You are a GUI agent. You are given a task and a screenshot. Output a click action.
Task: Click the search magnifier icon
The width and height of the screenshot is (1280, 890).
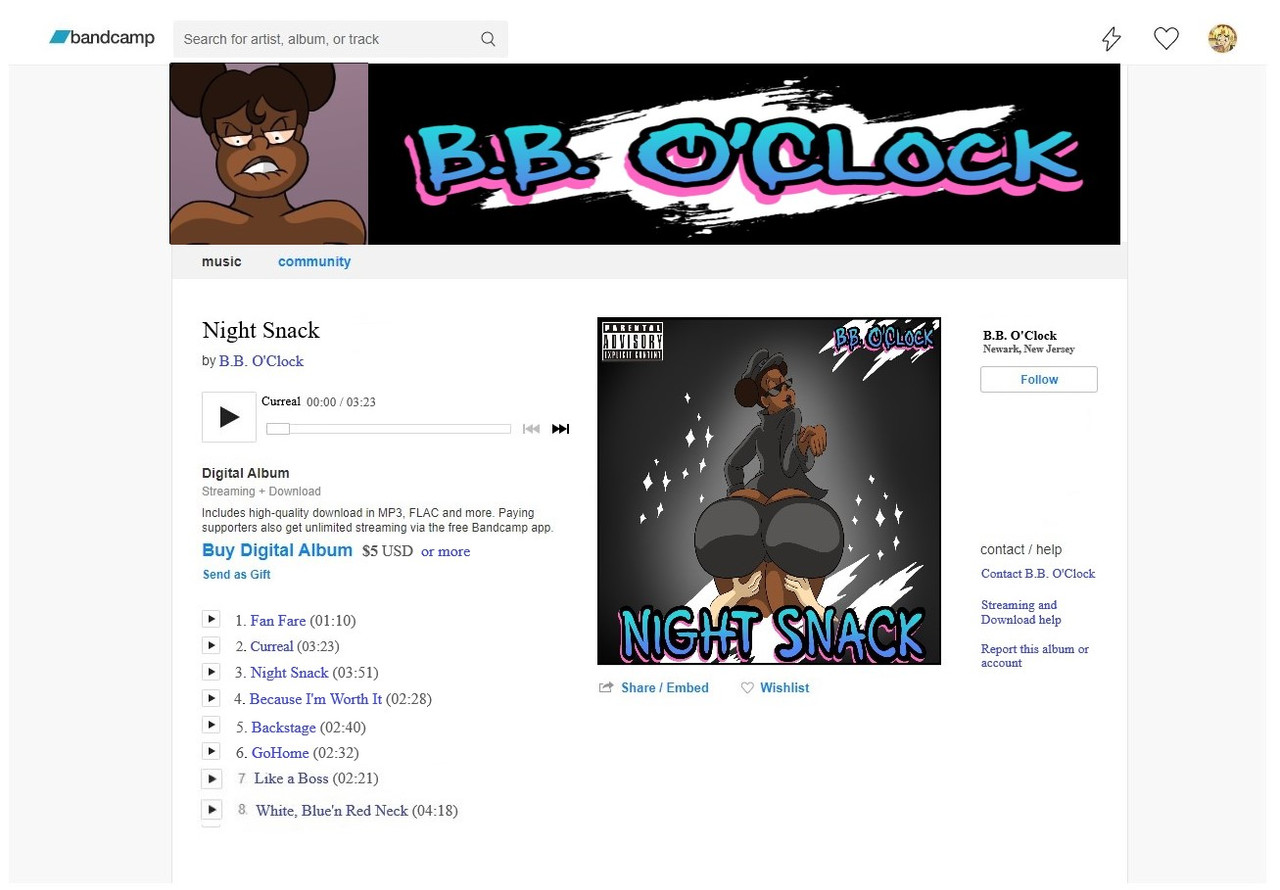click(x=488, y=39)
